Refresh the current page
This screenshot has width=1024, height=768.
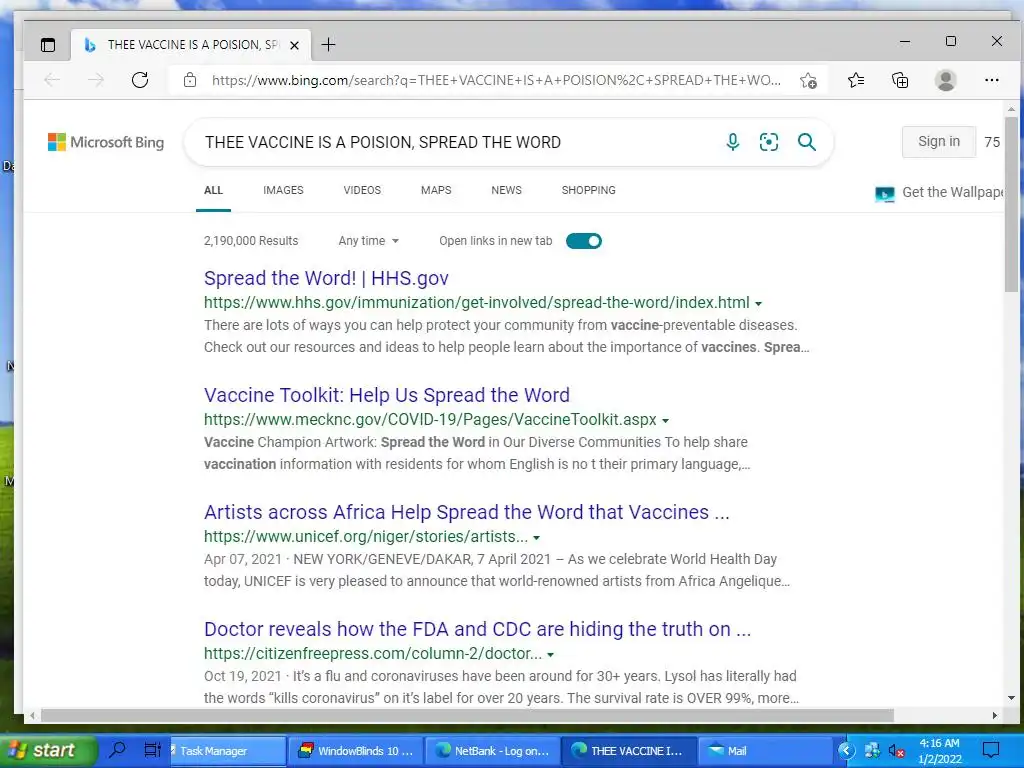pyautogui.click(x=140, y=80)
